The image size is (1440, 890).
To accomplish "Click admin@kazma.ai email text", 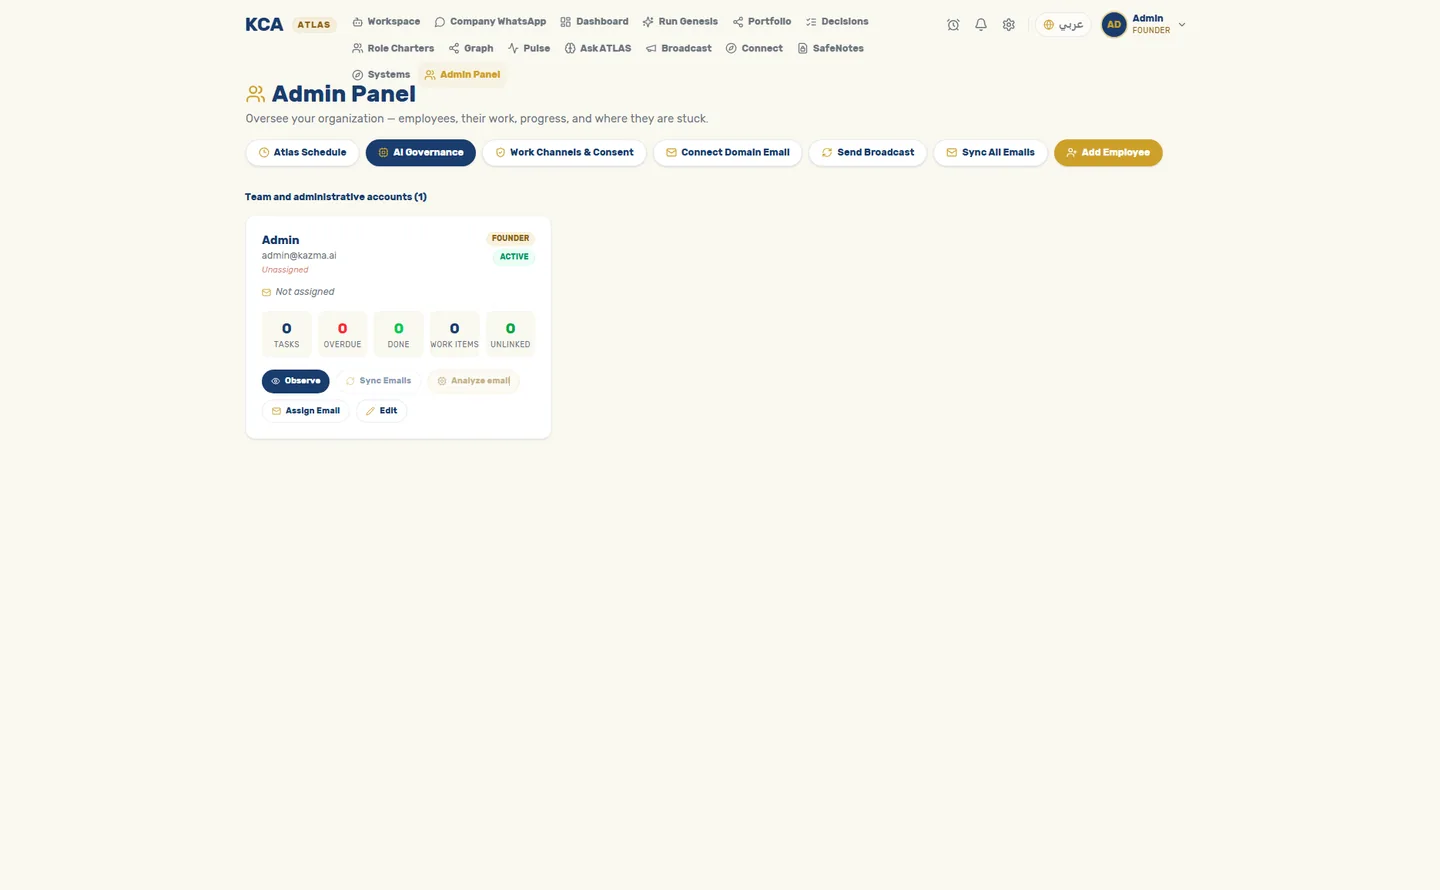I will 299,256.
